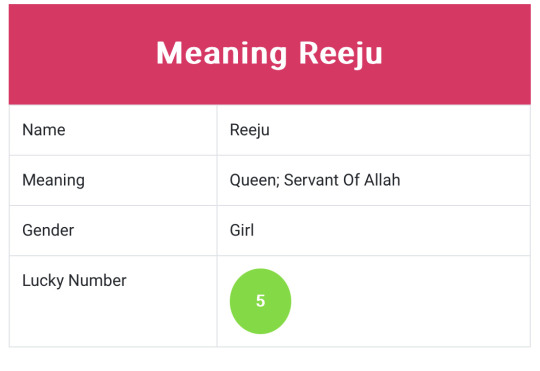540x371 pixels.
Task: Click the word "Meaning" in pink banner
Action: (x=221, y=53)
